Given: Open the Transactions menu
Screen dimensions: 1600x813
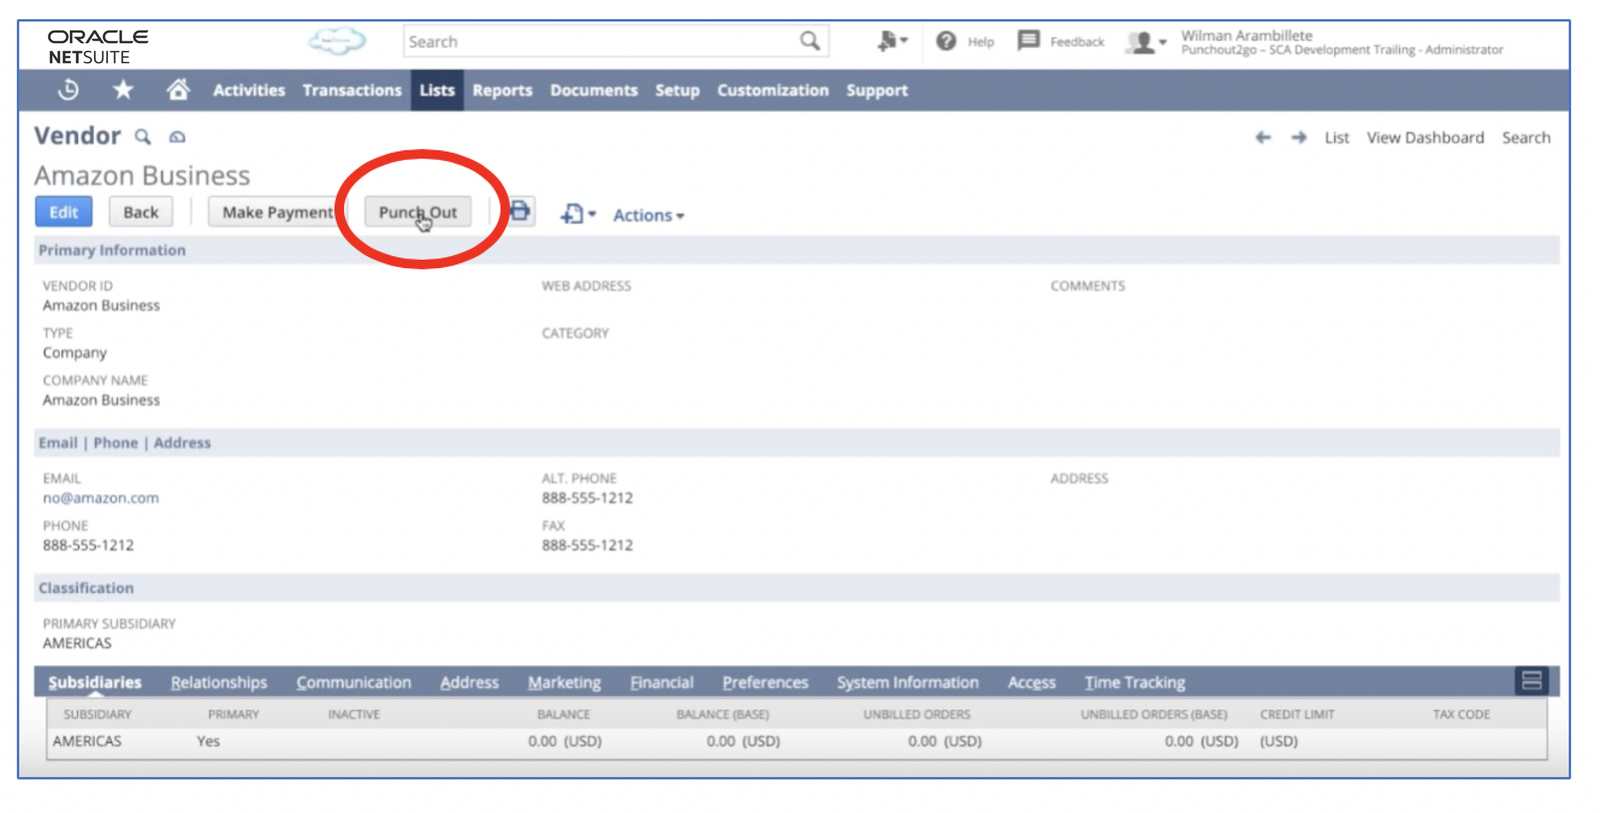Looking at the screenshot, I should pos(352,90).
